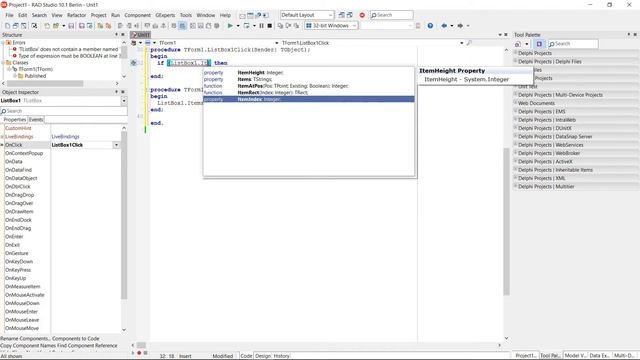The width and height of the screenshot is (640, 360).
Task: Click the Copy Component Names link
Action: 29,345
